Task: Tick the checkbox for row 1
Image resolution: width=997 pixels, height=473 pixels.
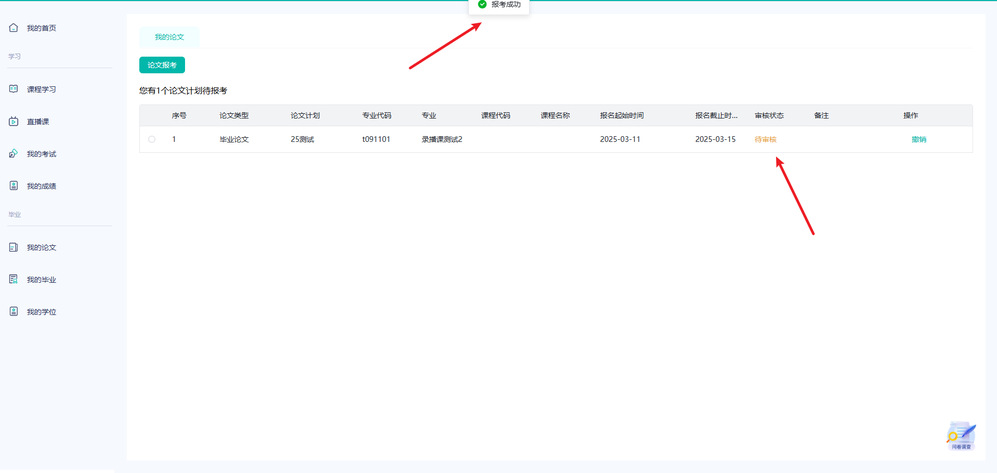Action: tap(152, 139)
